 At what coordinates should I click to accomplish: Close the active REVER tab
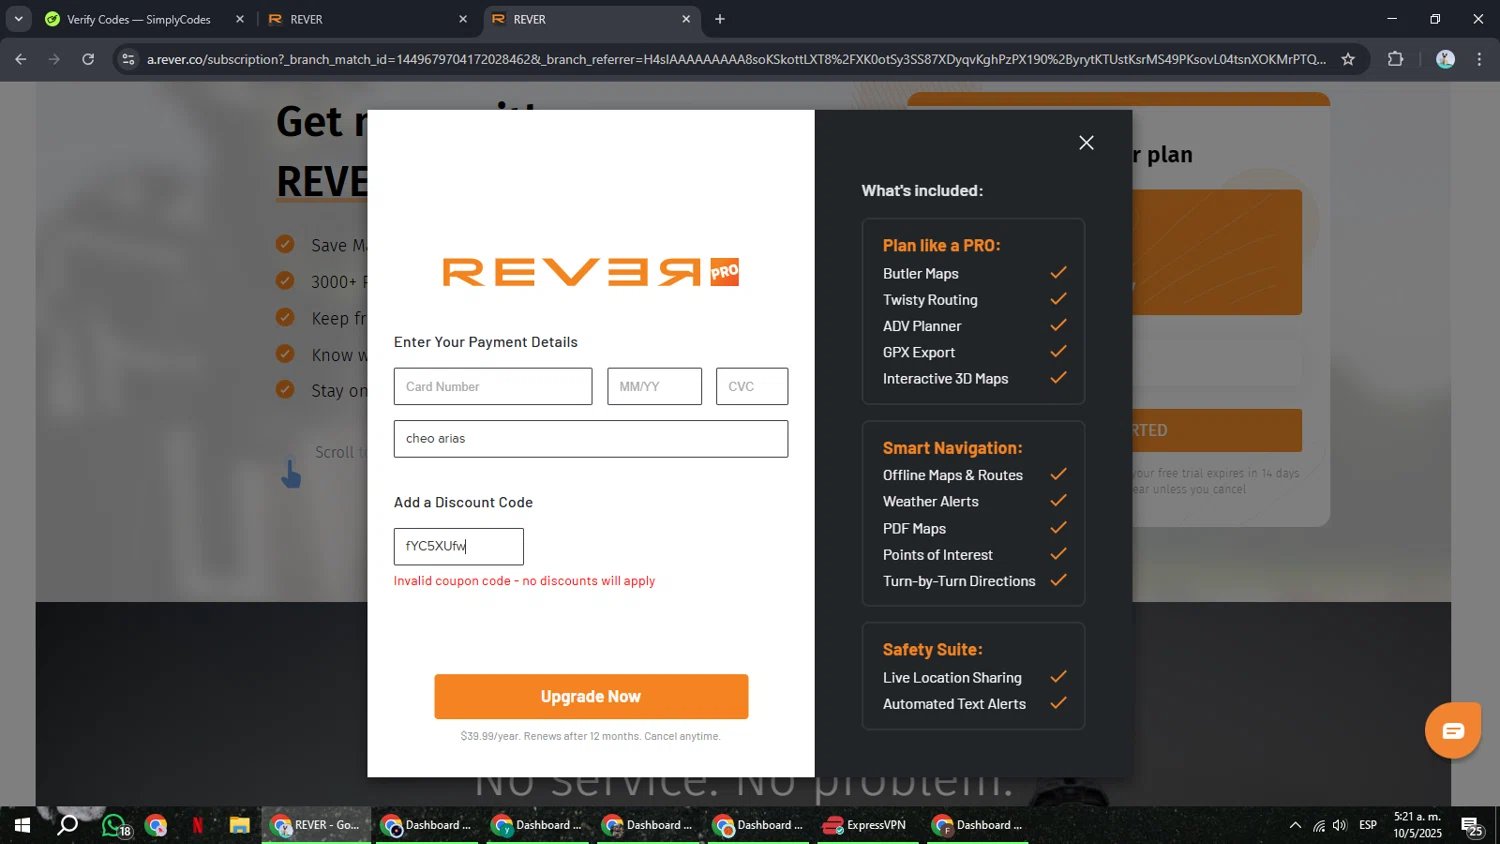point(686,19)
